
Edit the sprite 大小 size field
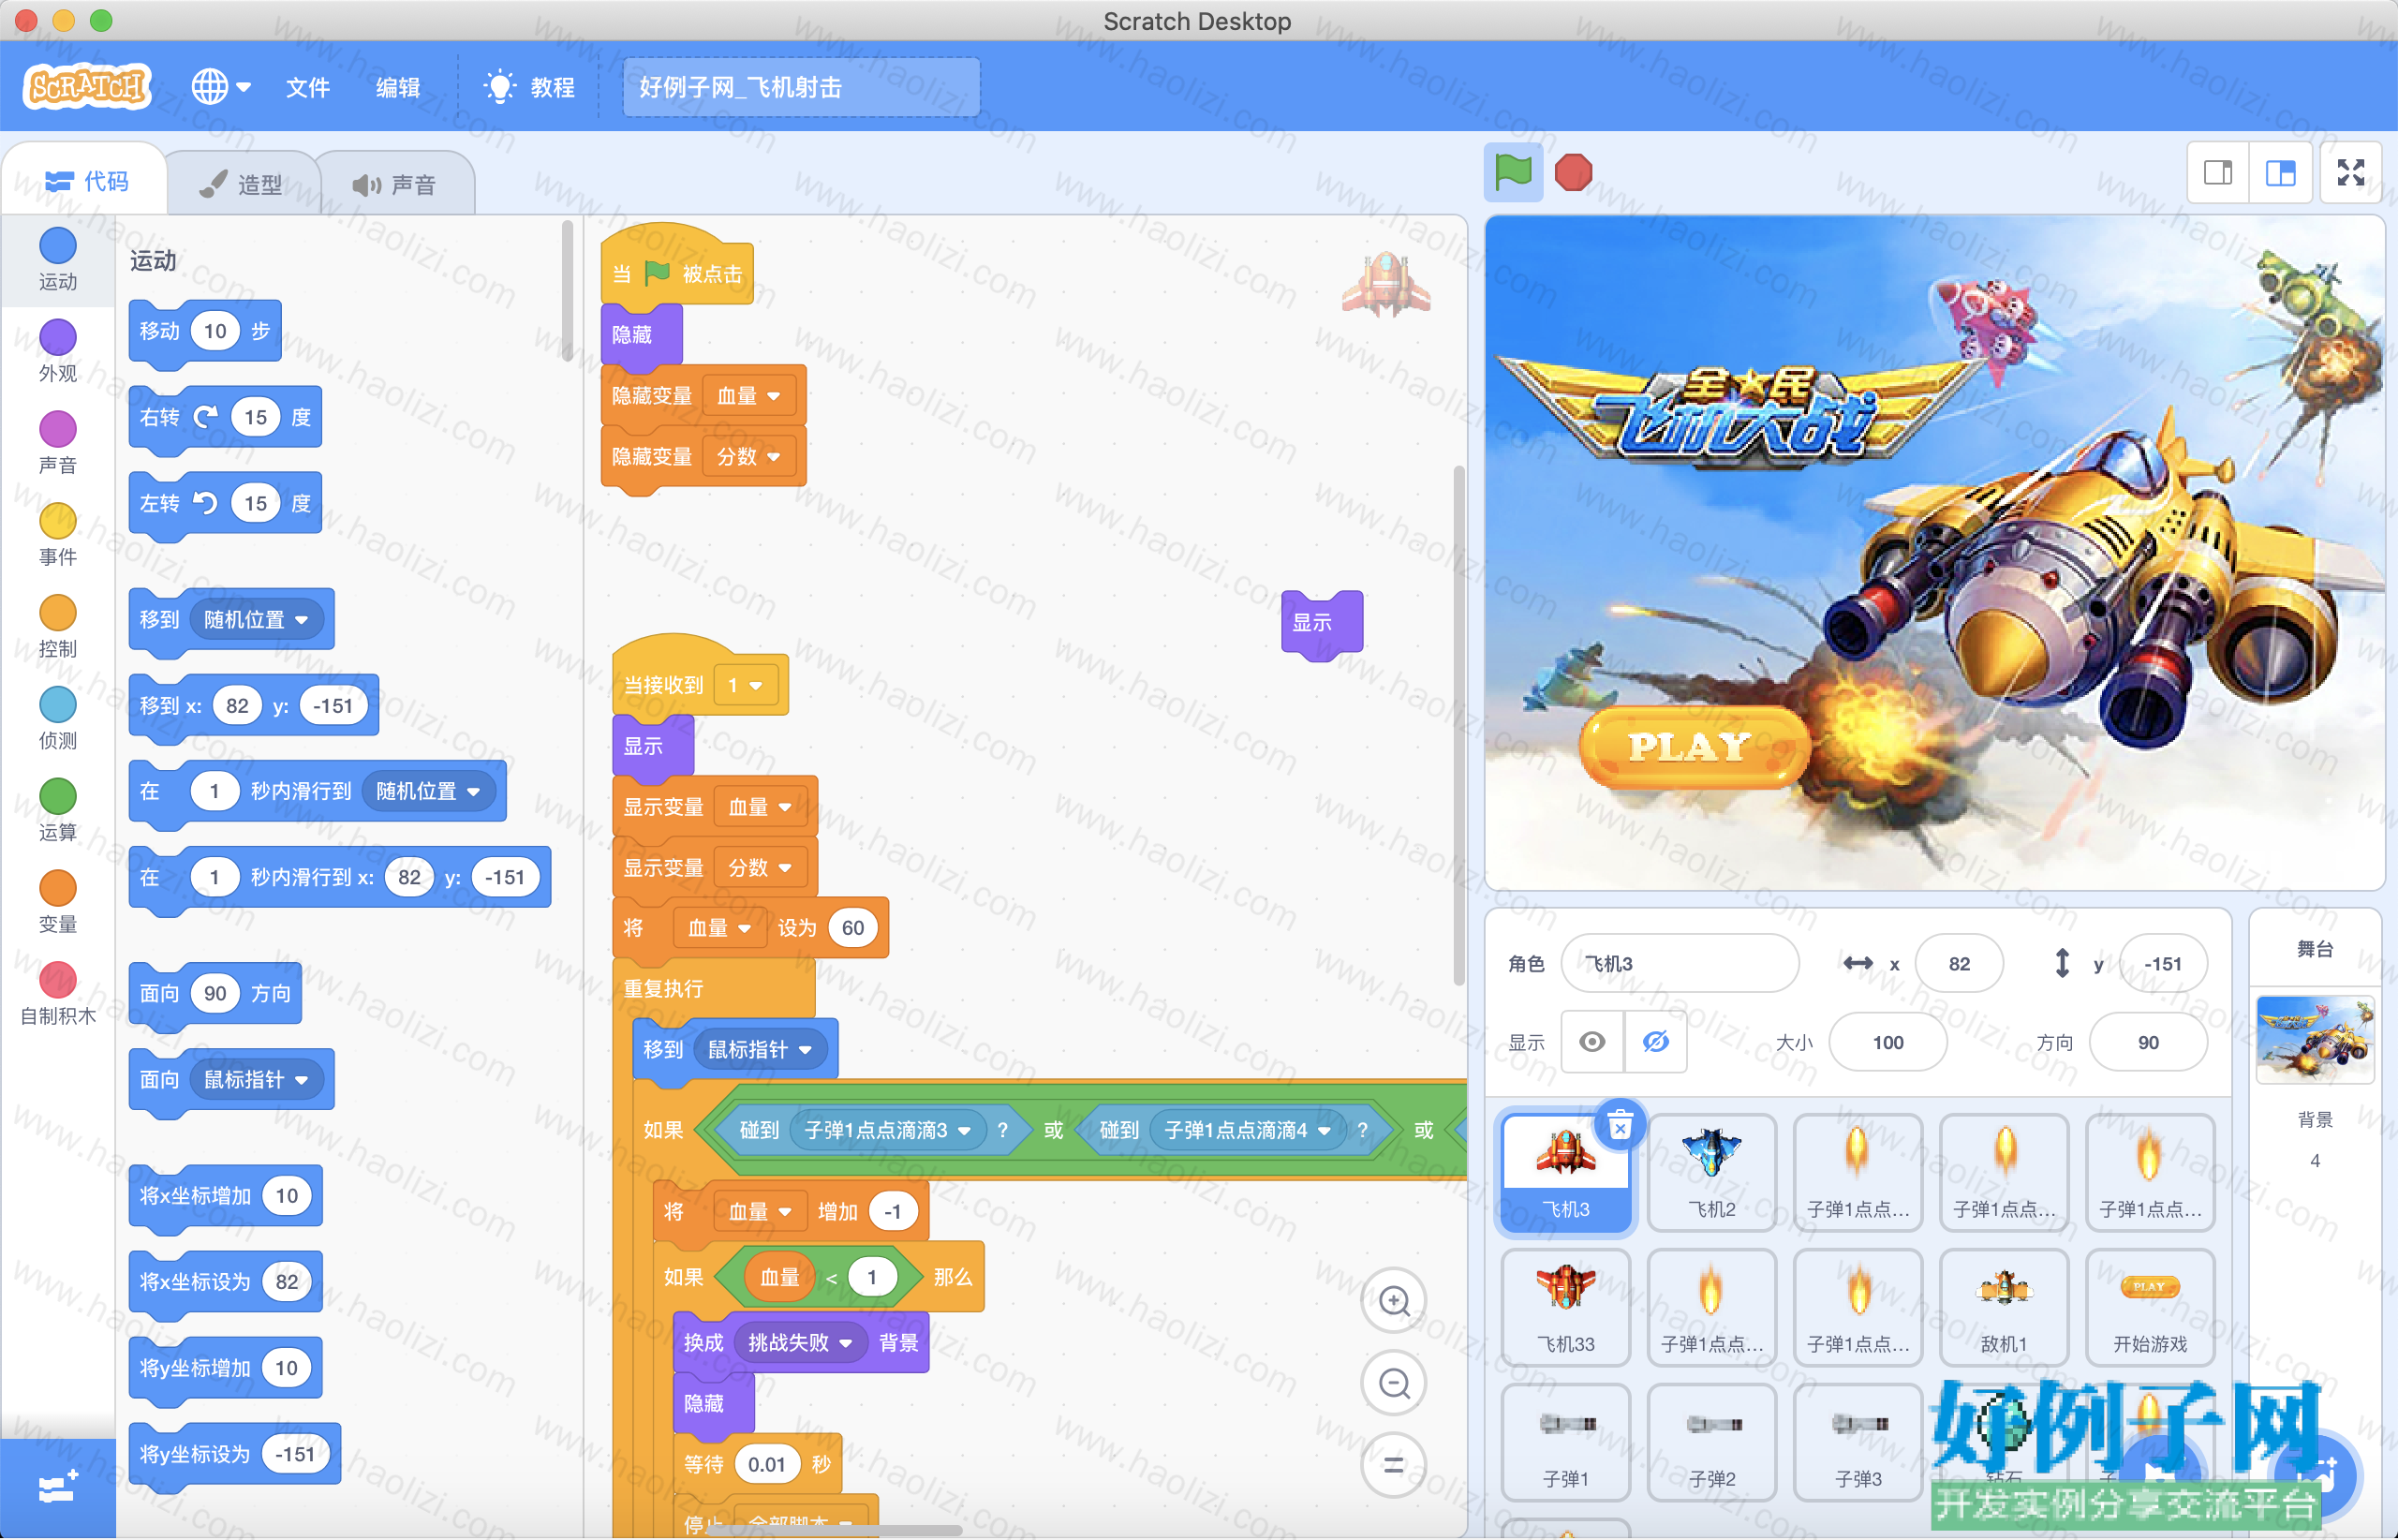pos(1888,1042)
